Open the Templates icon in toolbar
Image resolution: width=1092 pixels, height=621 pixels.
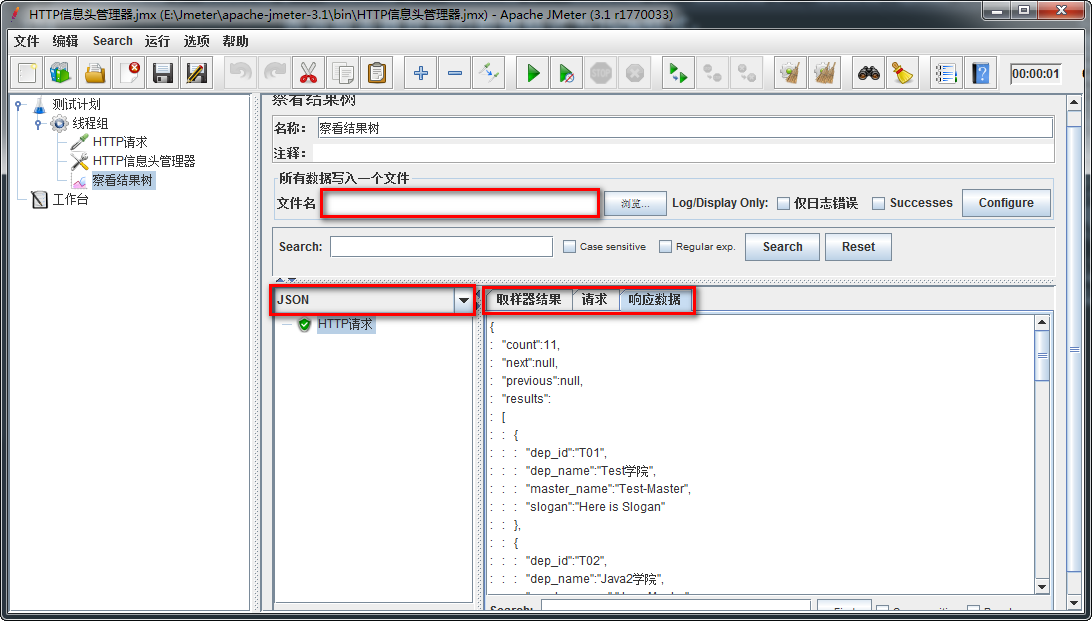click(x=61, y=72)
